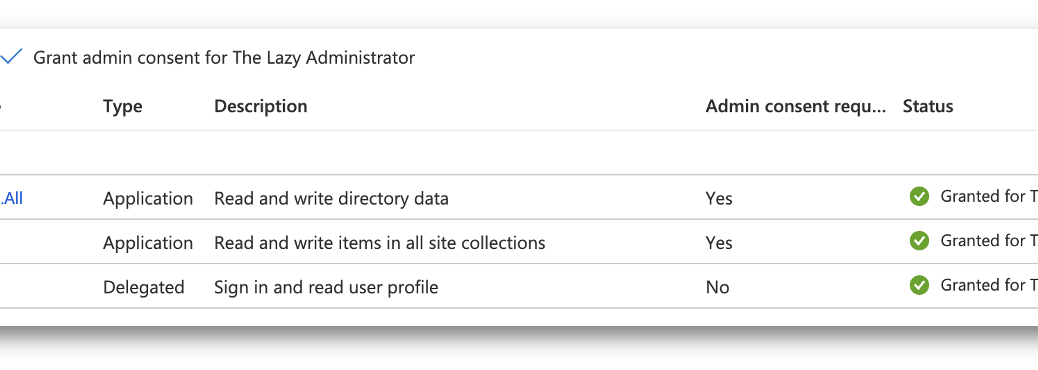Click the No admin consent value
Screen dimensions: 1038x370
pyautogui.click(x=717, y=287)
